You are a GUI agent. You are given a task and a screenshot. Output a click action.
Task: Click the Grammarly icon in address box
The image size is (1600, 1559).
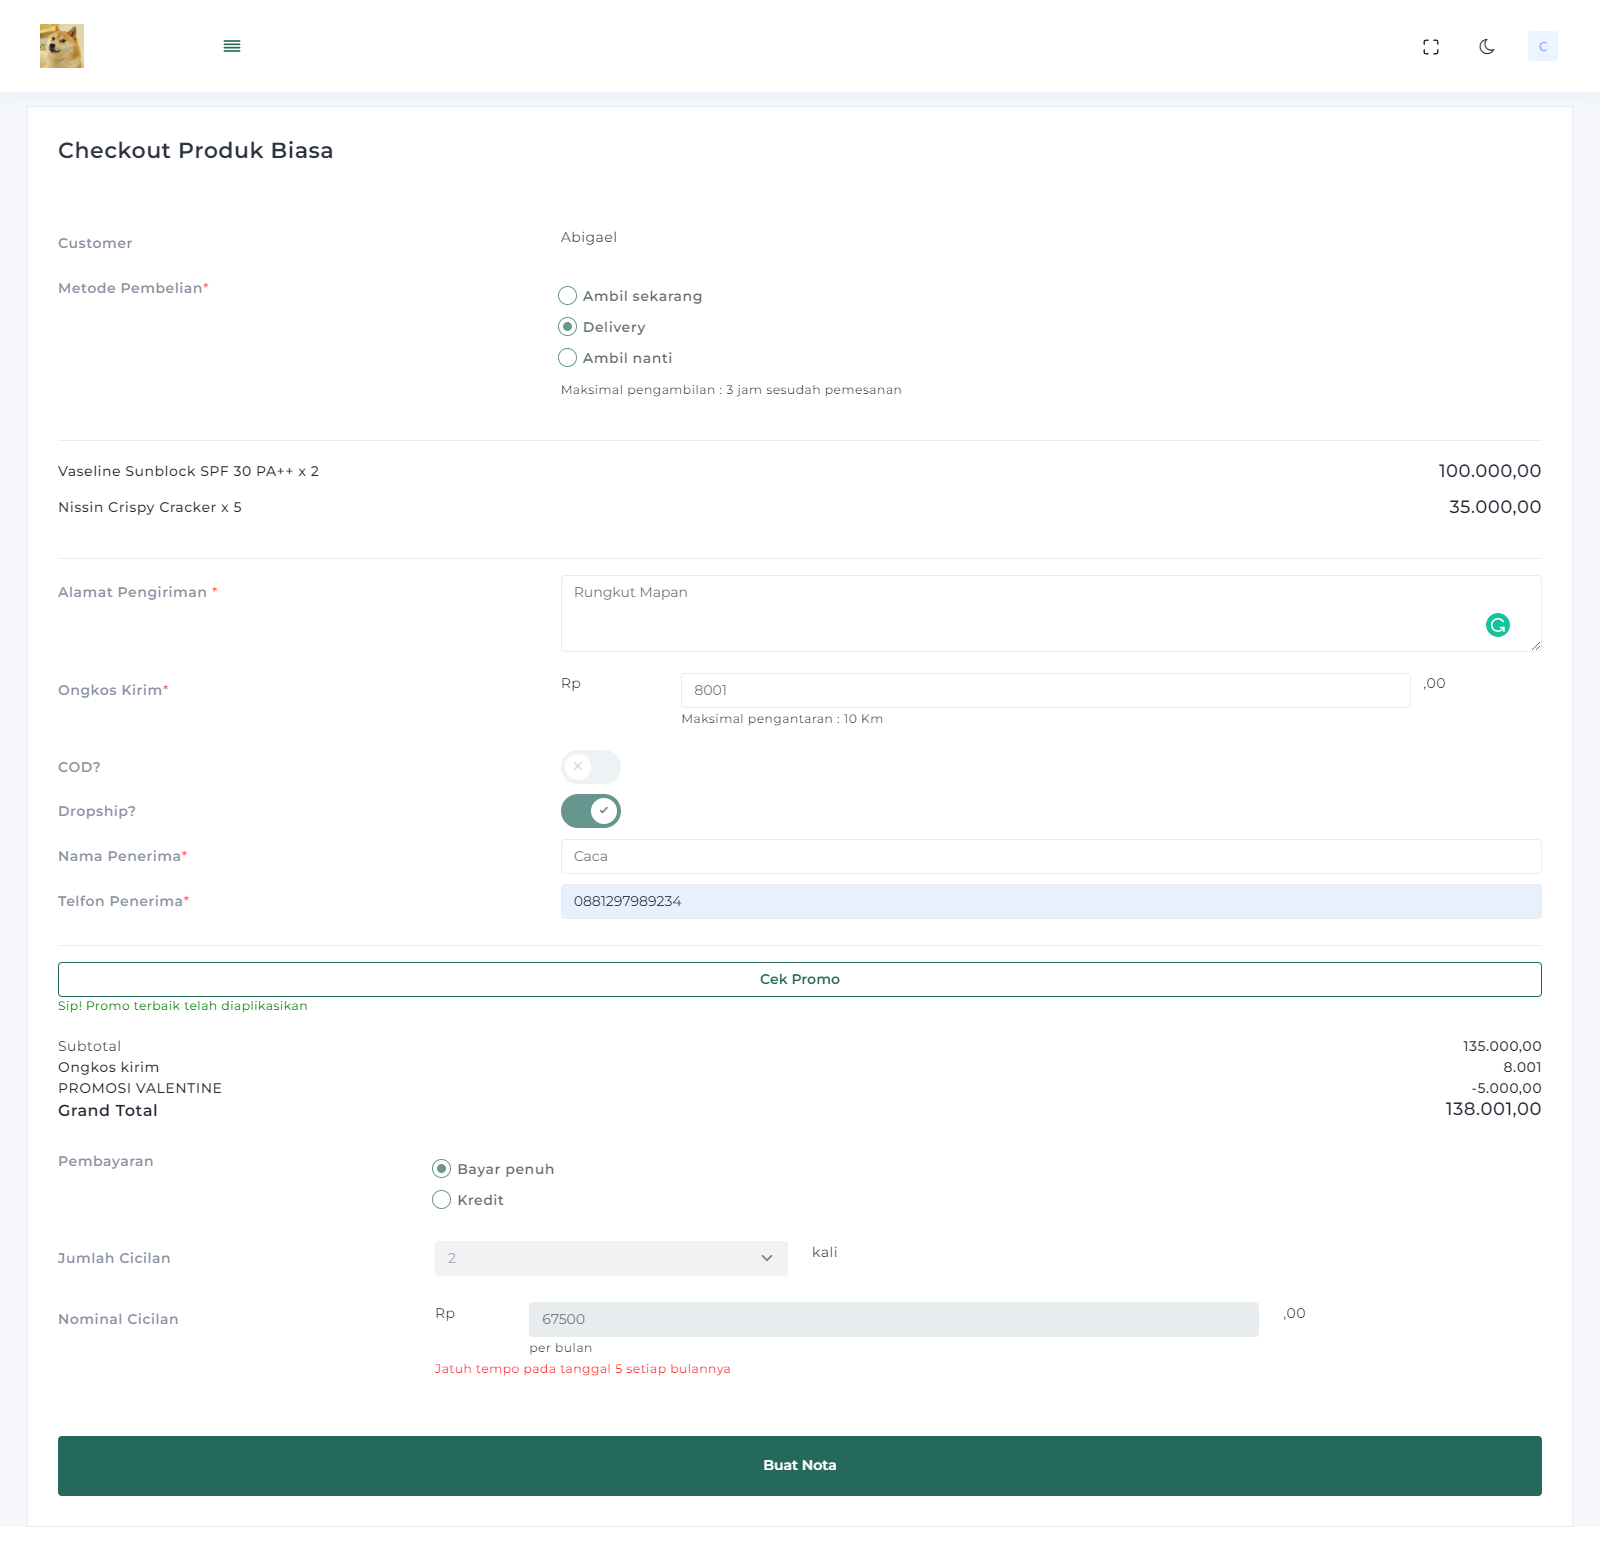click(x=1497, y=625)
